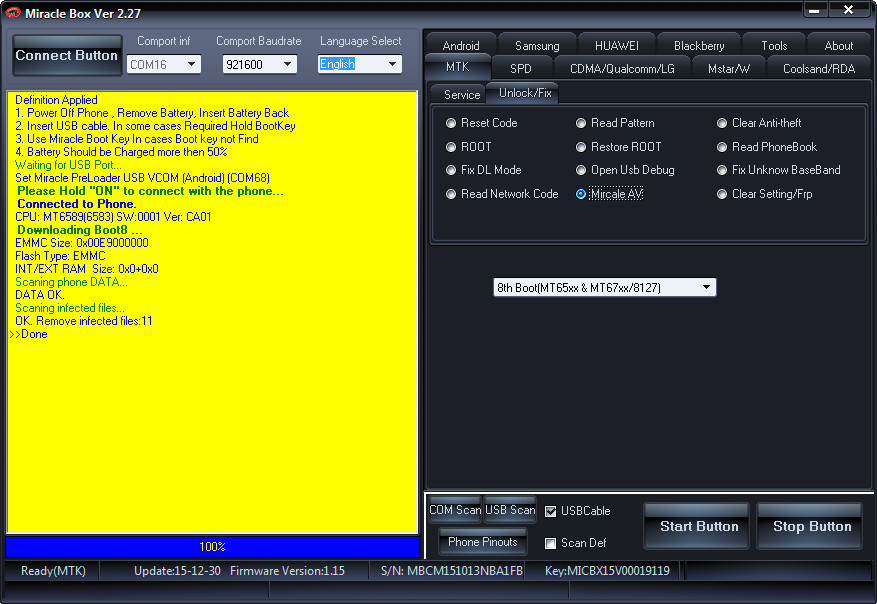Click the S/N status bar entry

tap(451, 570)
